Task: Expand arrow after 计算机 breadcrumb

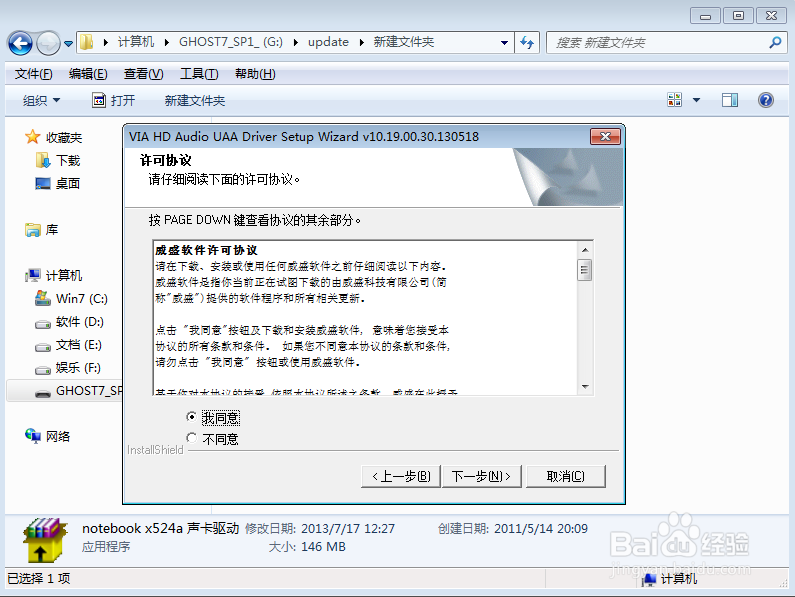Action: 166,43
